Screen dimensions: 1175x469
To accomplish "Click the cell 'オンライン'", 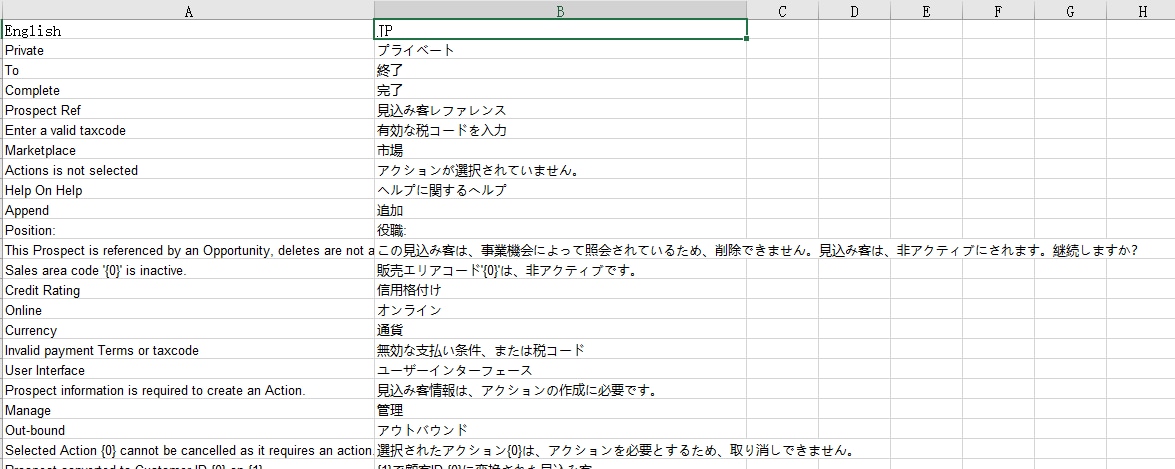I will pos(561,310).
